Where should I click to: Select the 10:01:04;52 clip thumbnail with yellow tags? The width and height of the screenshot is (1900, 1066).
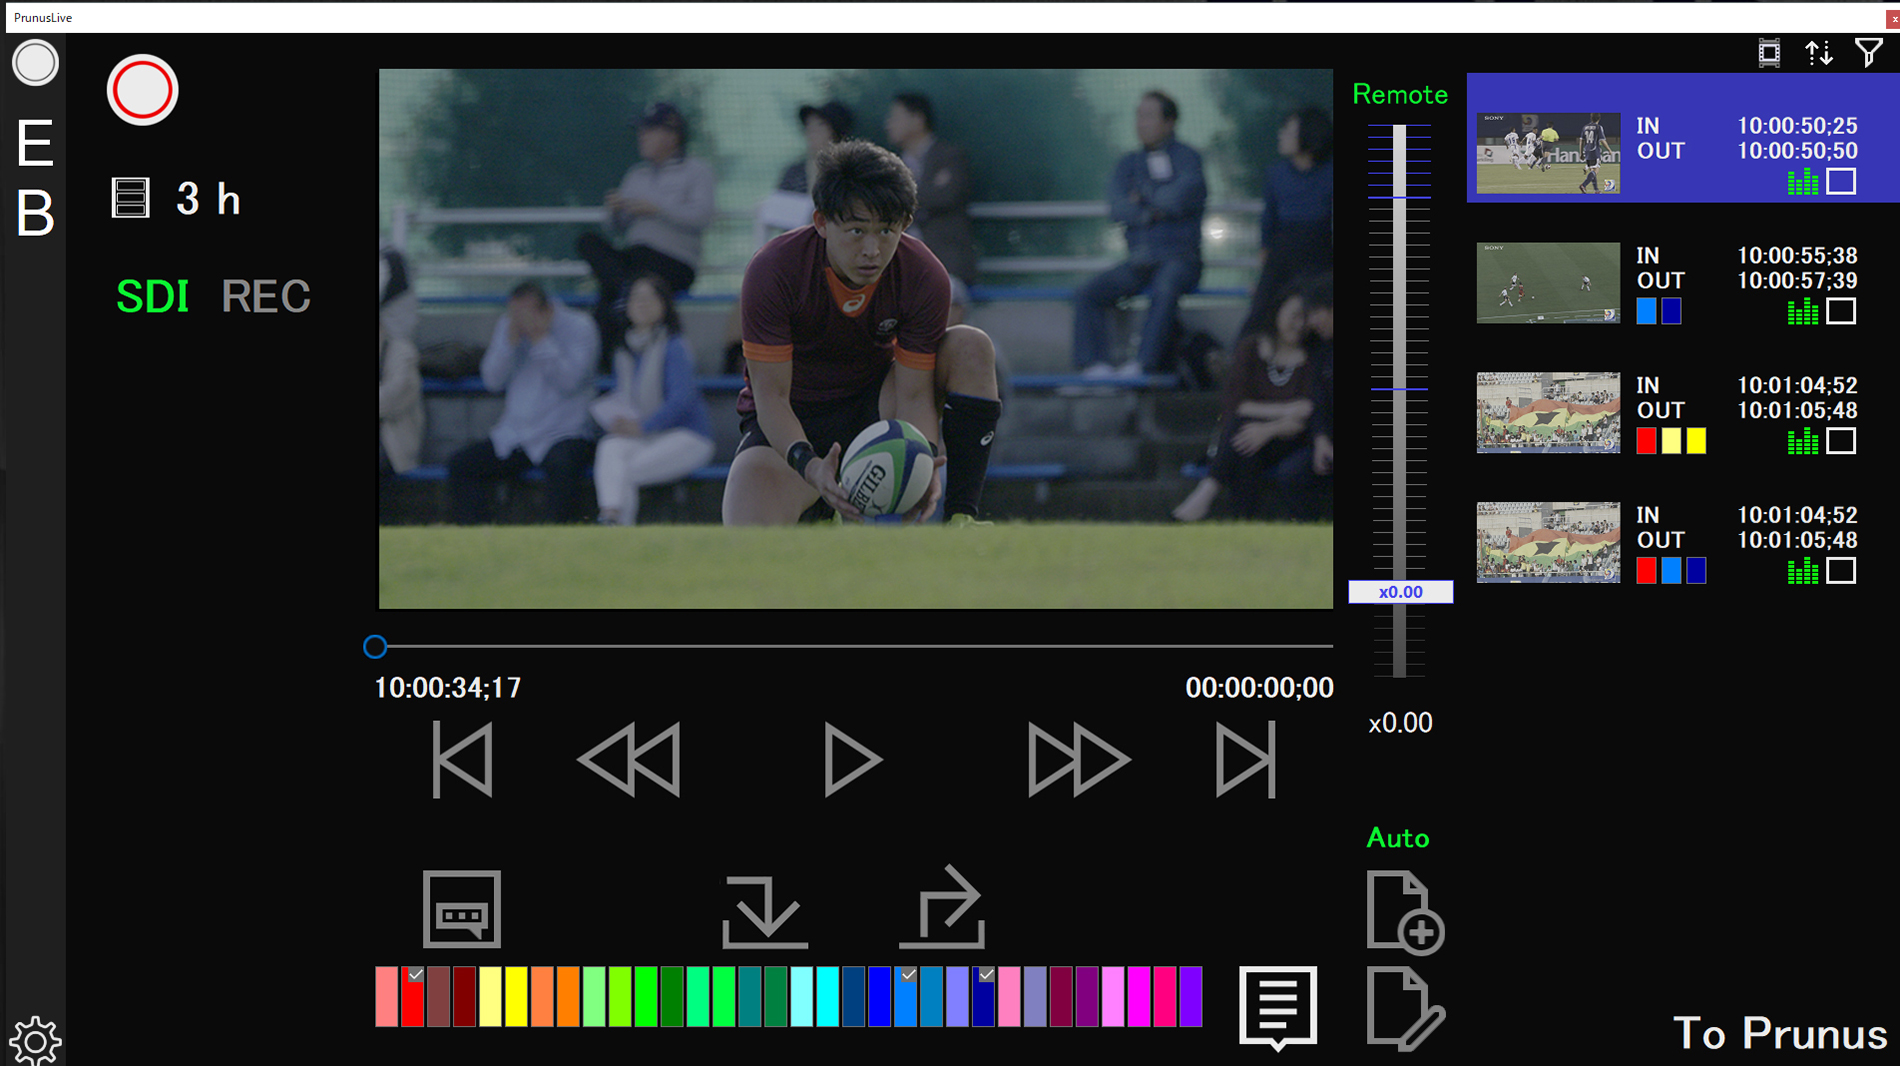pyautogui.click(x=1547, y=413)
